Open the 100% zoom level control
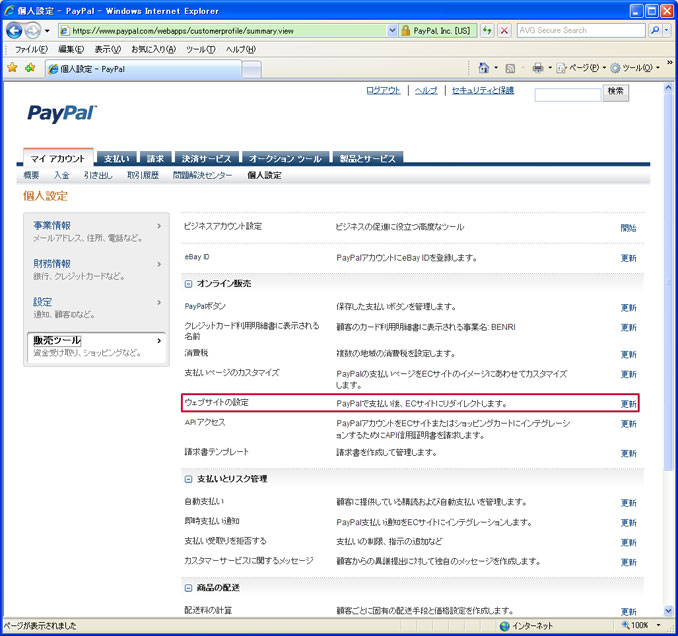This screenshot has width=678, height=636. click(642, 625)
